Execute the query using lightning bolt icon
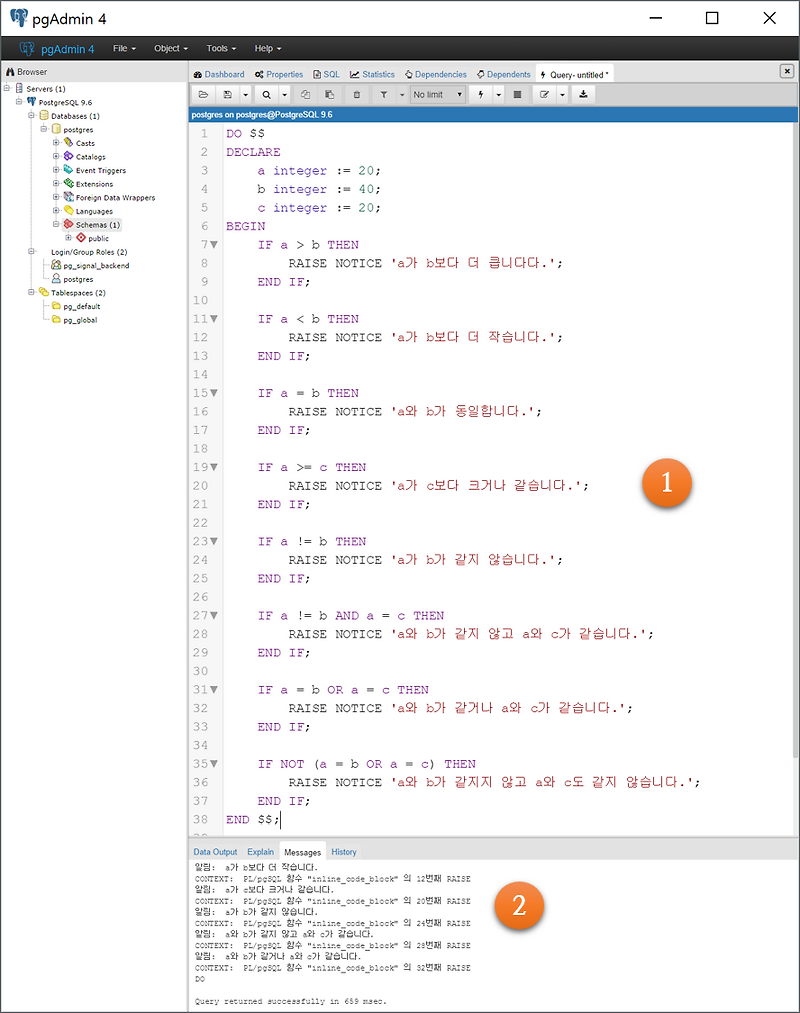Viewport: 800px width, 1013px height. (481, 95)
